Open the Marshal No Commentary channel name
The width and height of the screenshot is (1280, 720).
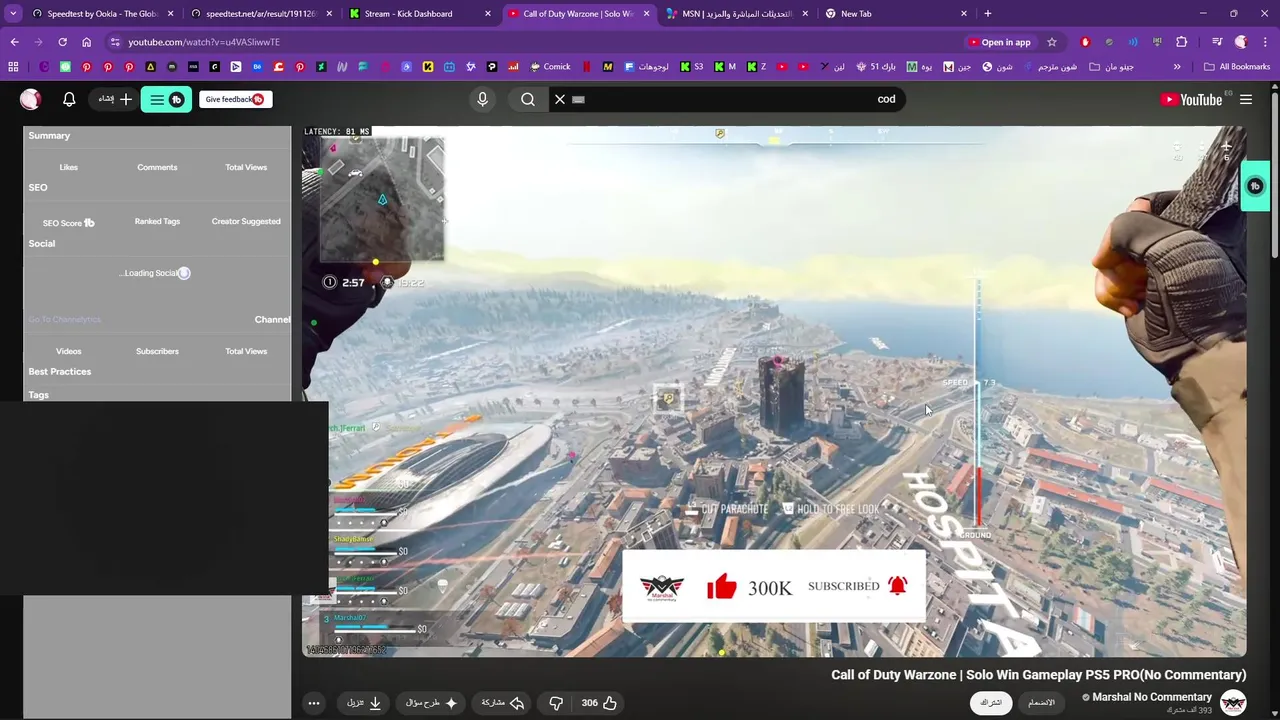(1152, 697)
